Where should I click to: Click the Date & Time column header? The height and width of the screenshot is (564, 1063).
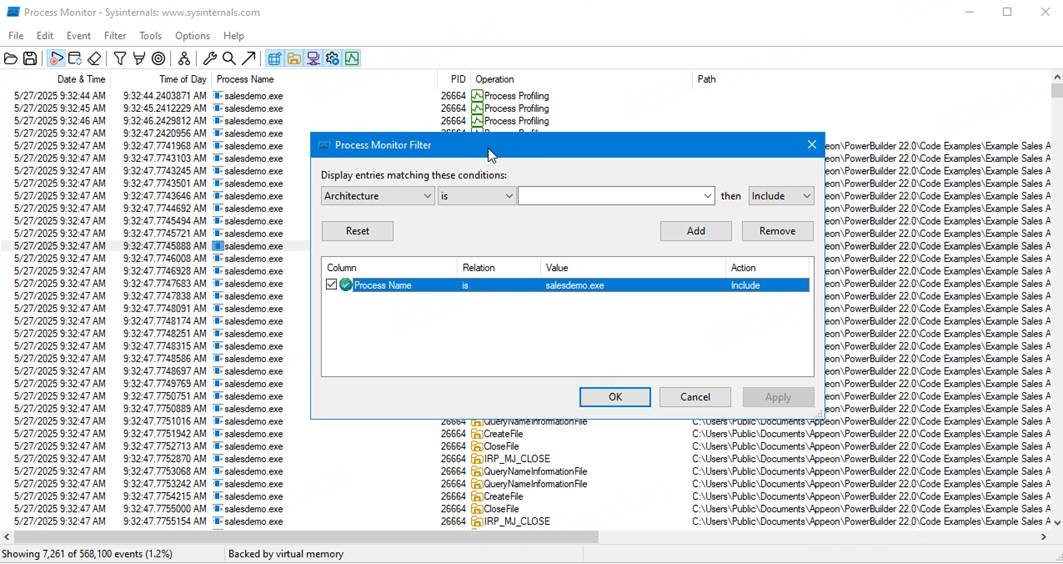click(x=55, y=79)
